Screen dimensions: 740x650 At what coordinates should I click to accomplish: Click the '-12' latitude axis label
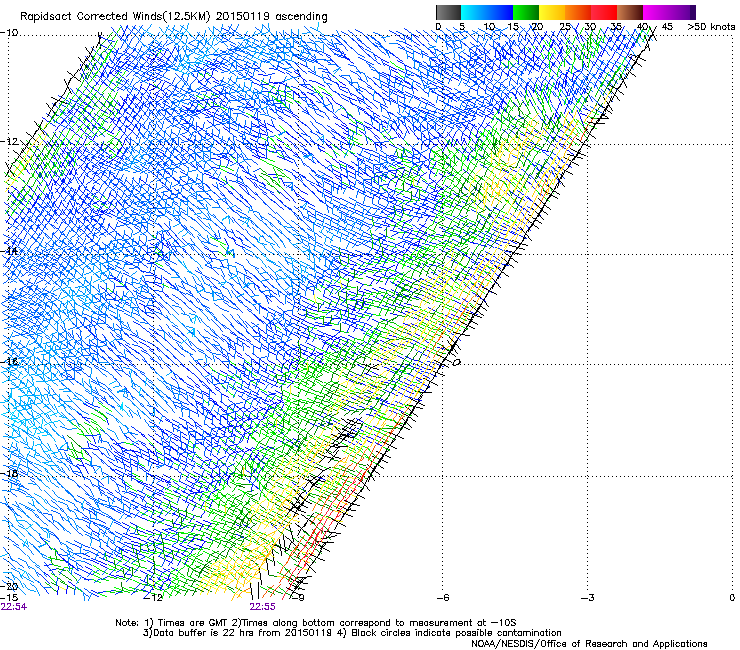click(x=9, y=142)
